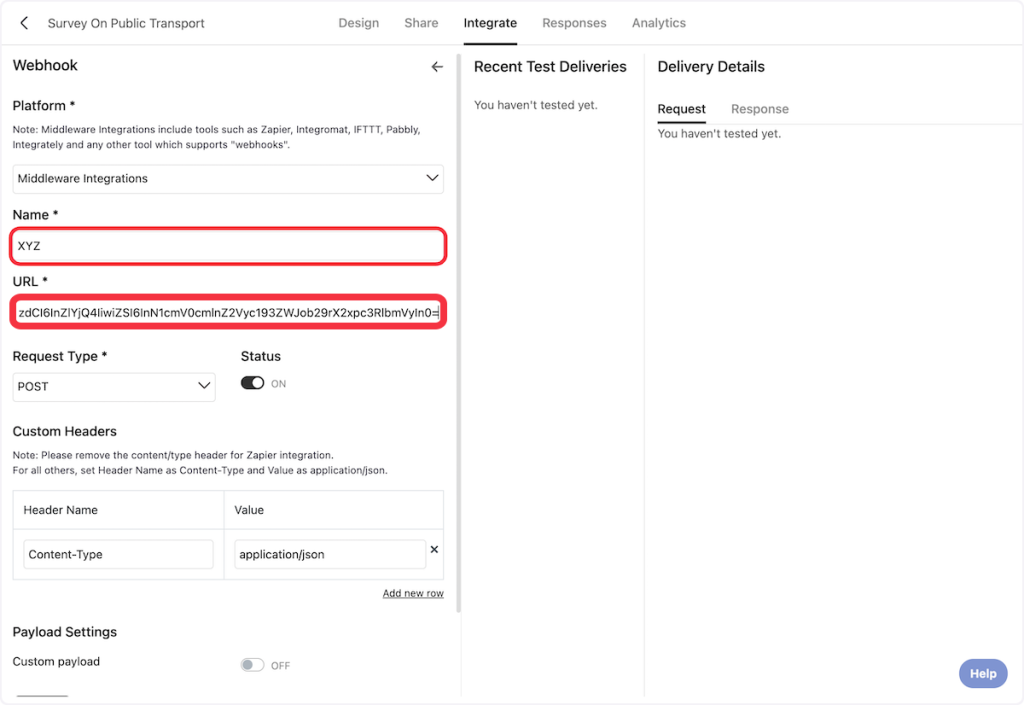This screenshot has width=1024, height=705.
Task: Click the webhook URL input field
Action: [x=228, y=313]
